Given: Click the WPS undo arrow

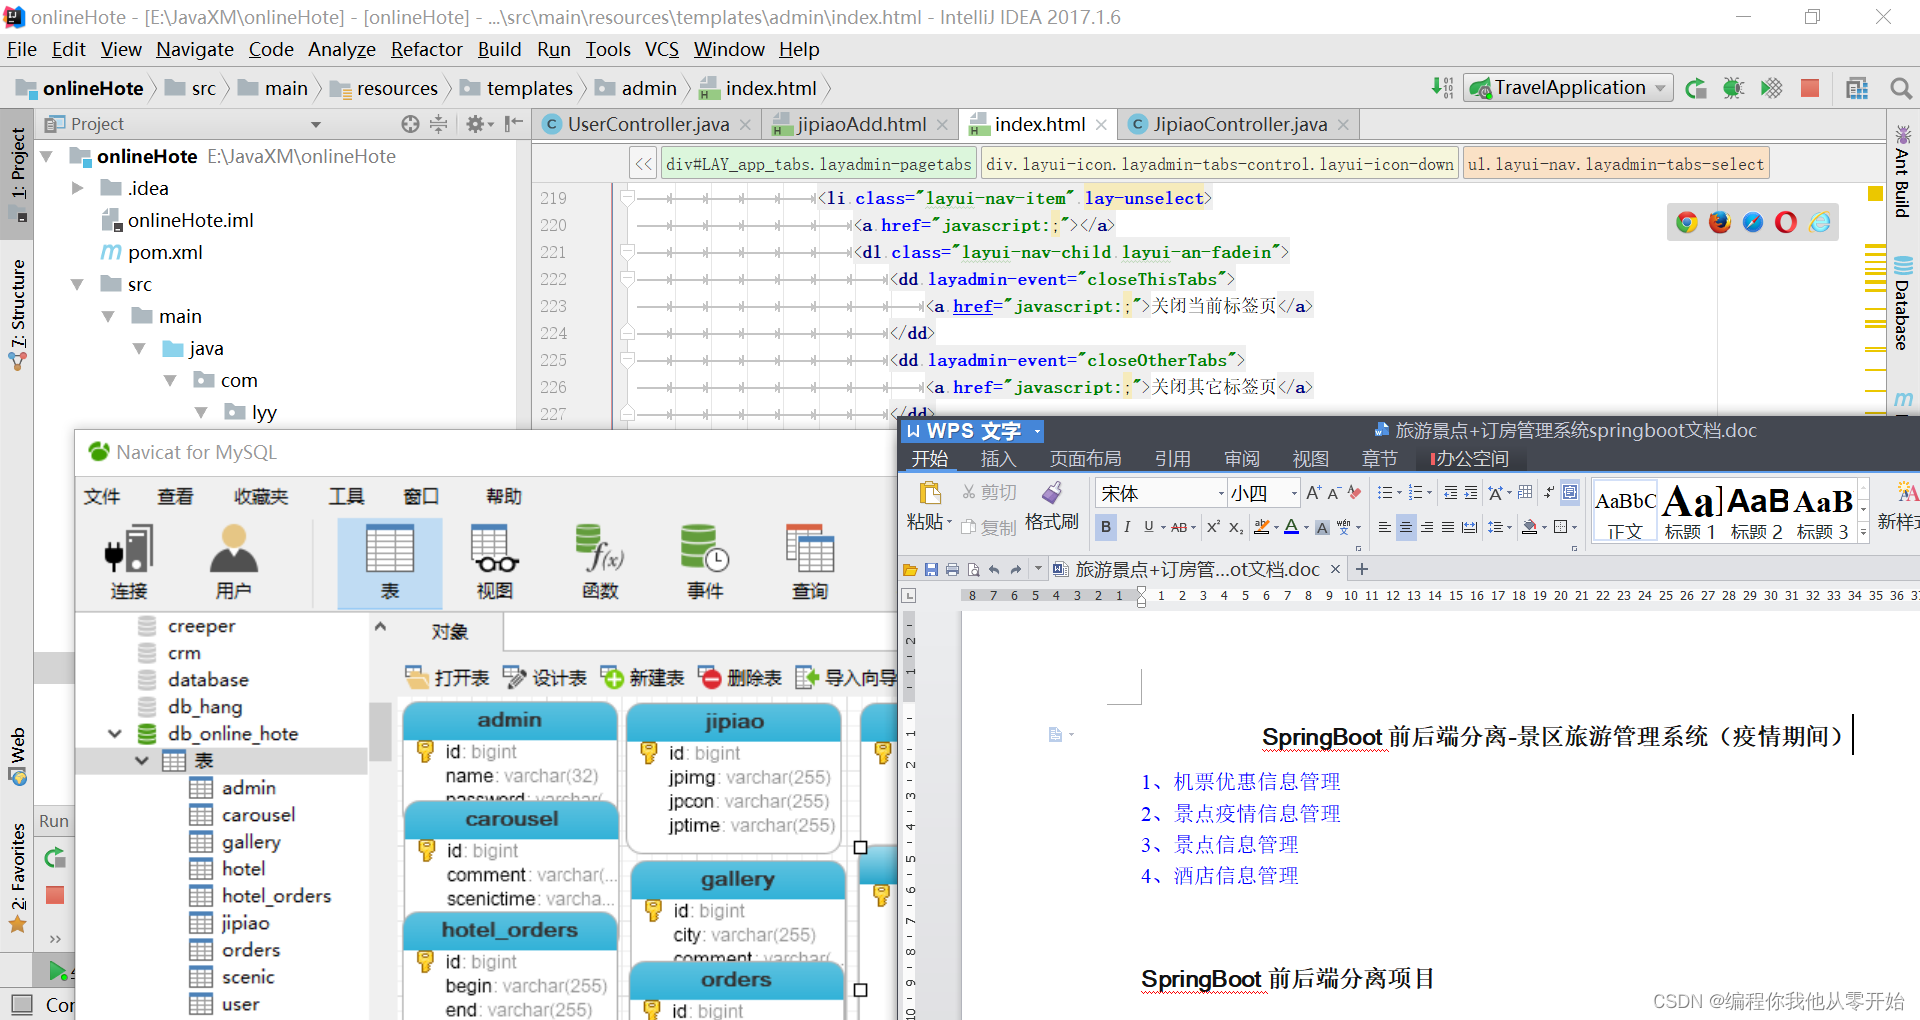Looking at the screenshot, I should click(994, 570).
